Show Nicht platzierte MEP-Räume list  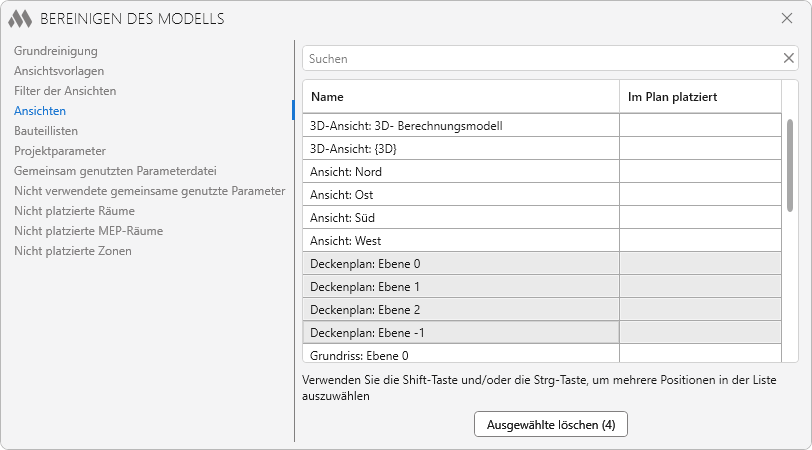[x=88, y=230]
